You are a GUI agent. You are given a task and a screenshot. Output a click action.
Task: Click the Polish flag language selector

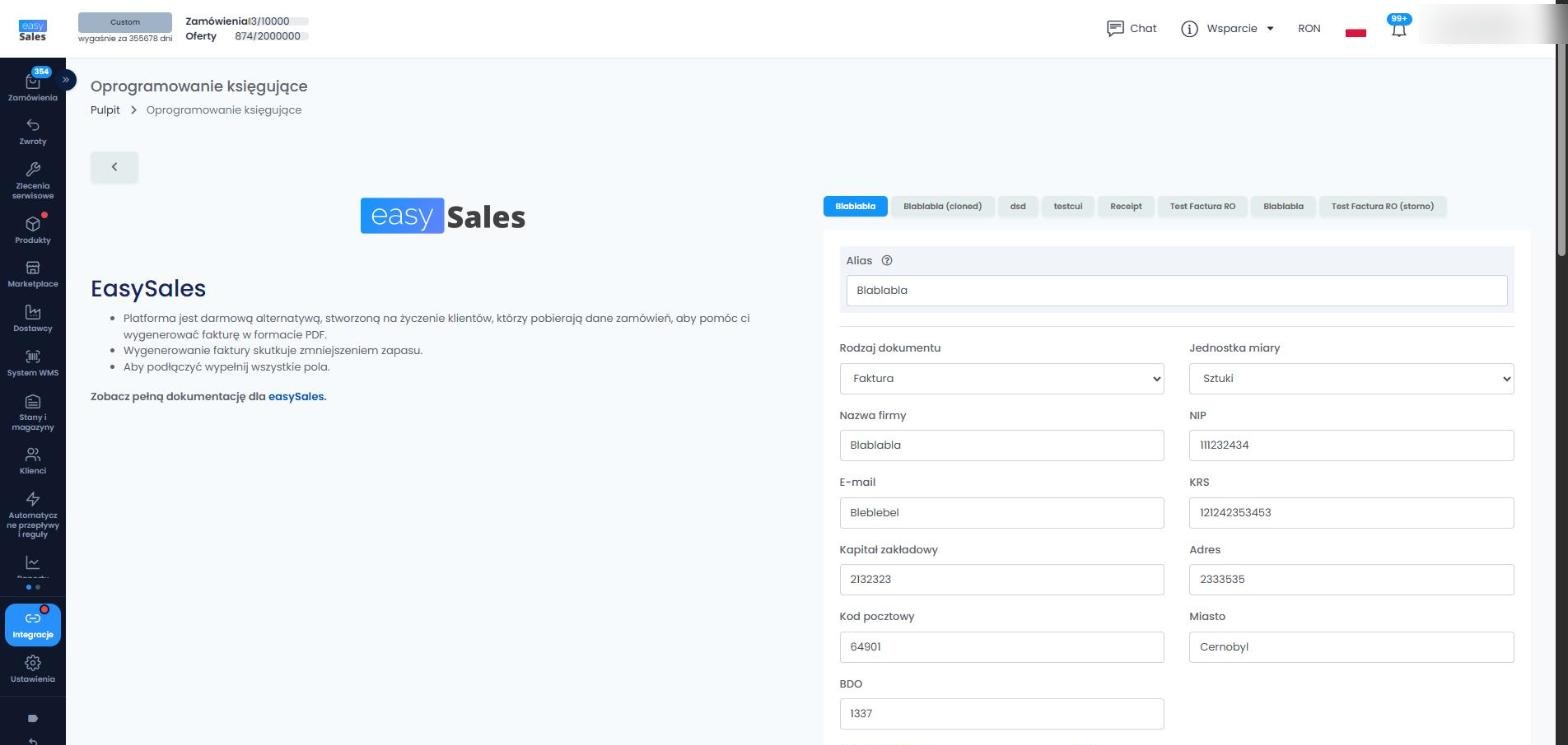tap(1355, 29)
